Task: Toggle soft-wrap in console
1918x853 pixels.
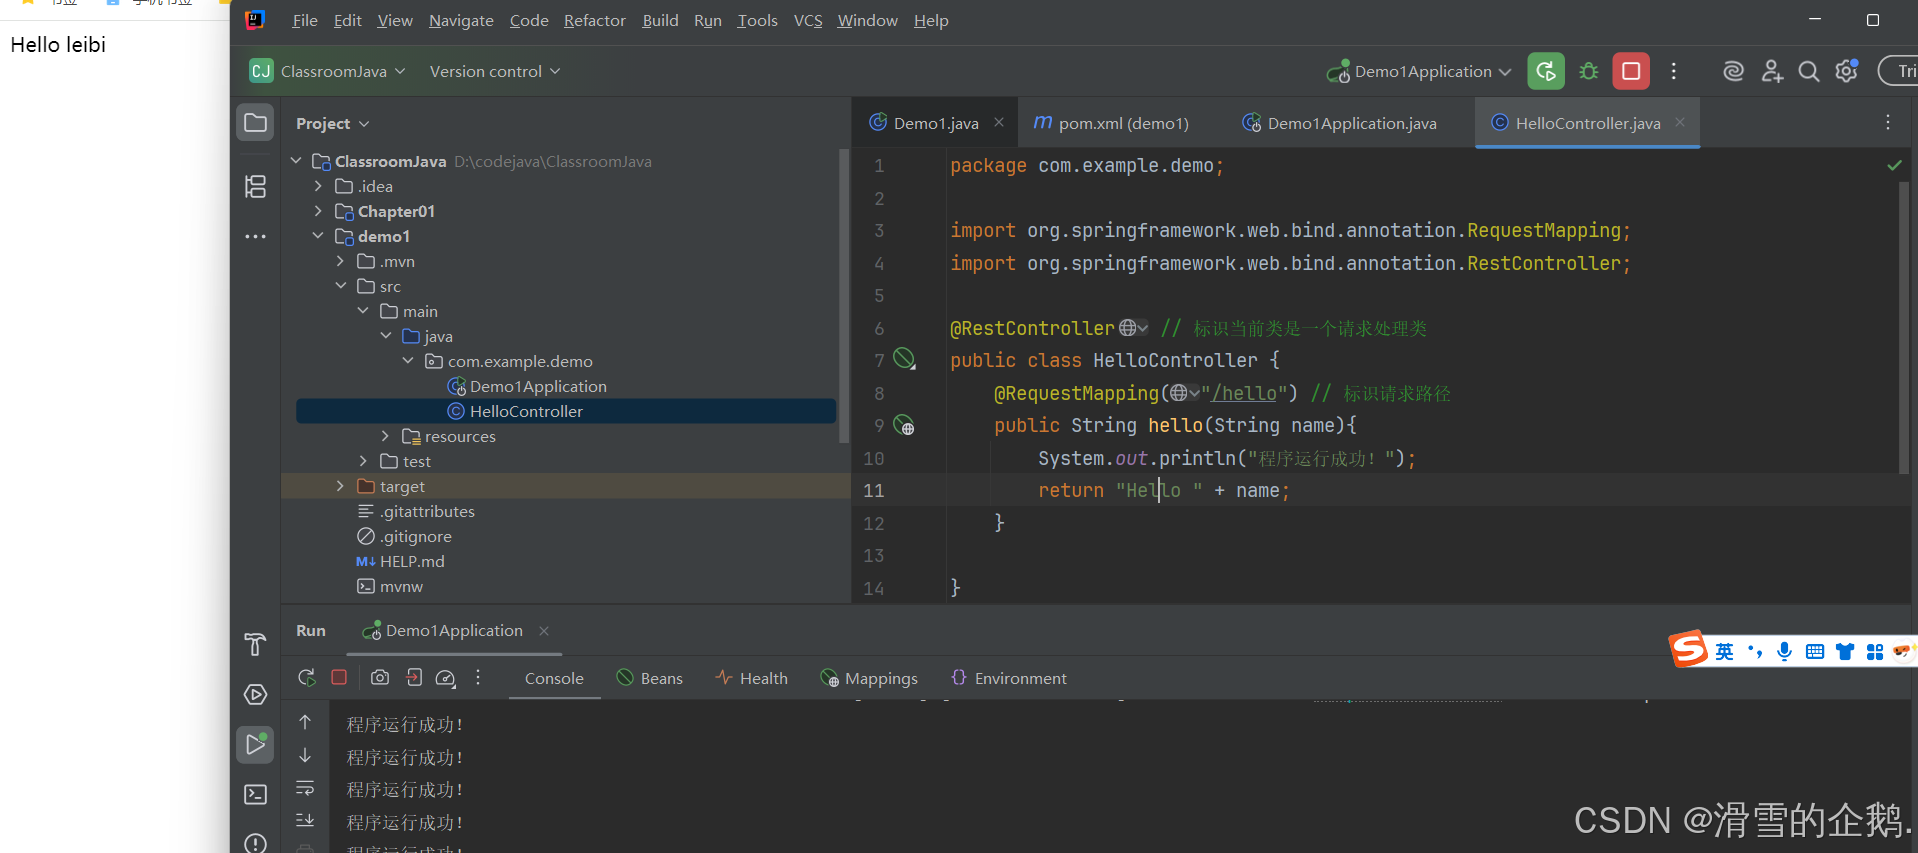Action: point(306,788)
